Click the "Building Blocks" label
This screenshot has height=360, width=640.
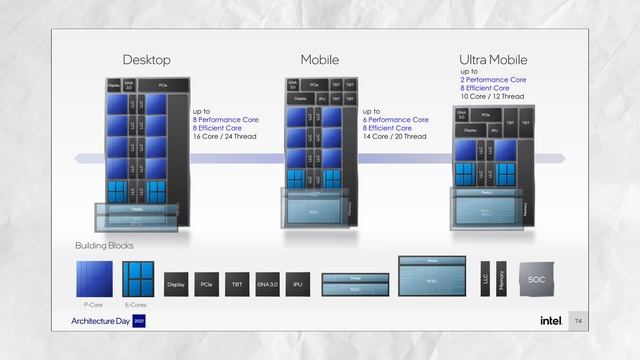tap(104, 246)
